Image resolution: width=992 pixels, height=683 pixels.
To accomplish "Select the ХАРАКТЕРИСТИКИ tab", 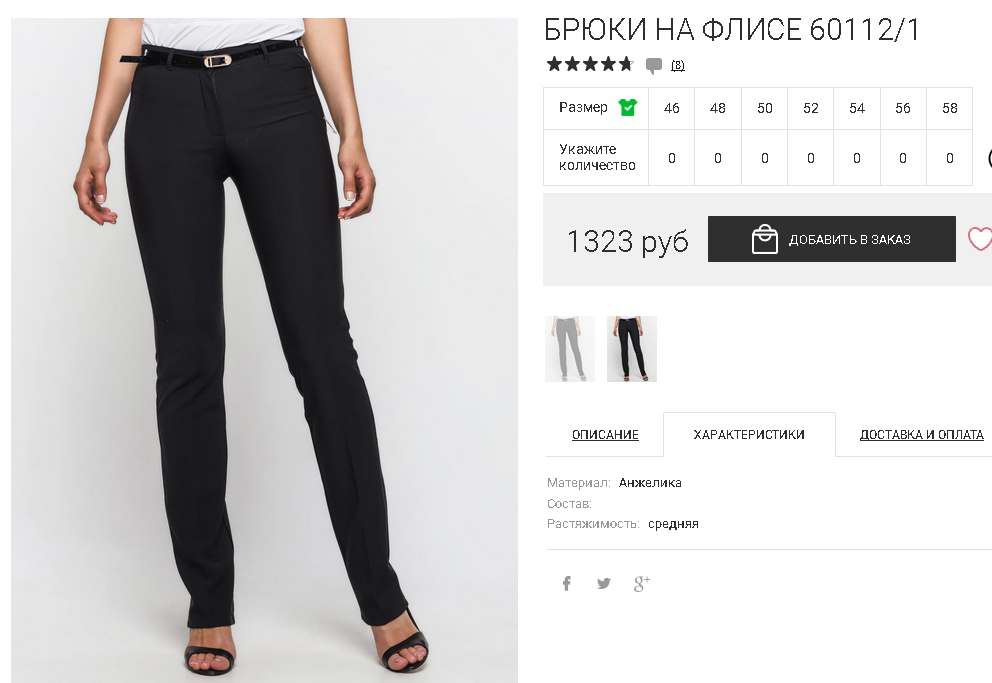I will pyautogui.click(x=749, y=434).
